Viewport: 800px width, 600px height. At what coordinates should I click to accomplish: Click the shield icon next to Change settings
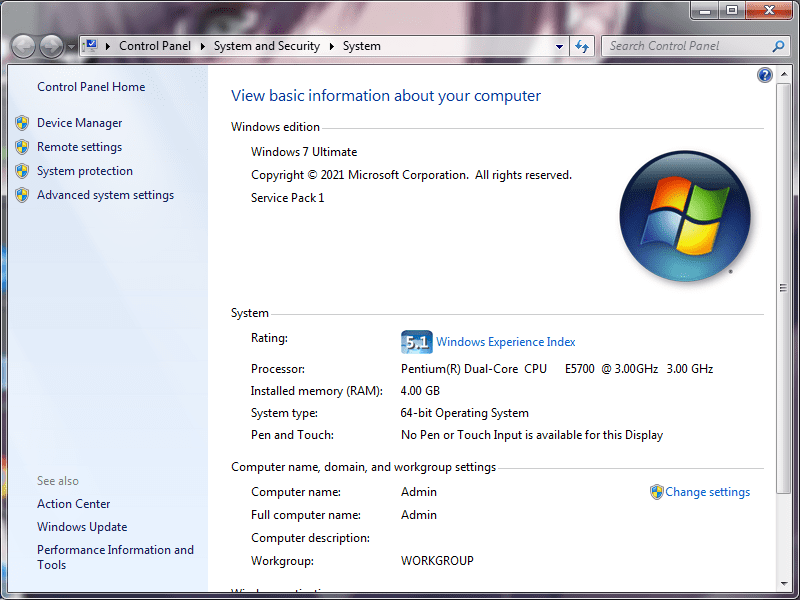(656, 492)
